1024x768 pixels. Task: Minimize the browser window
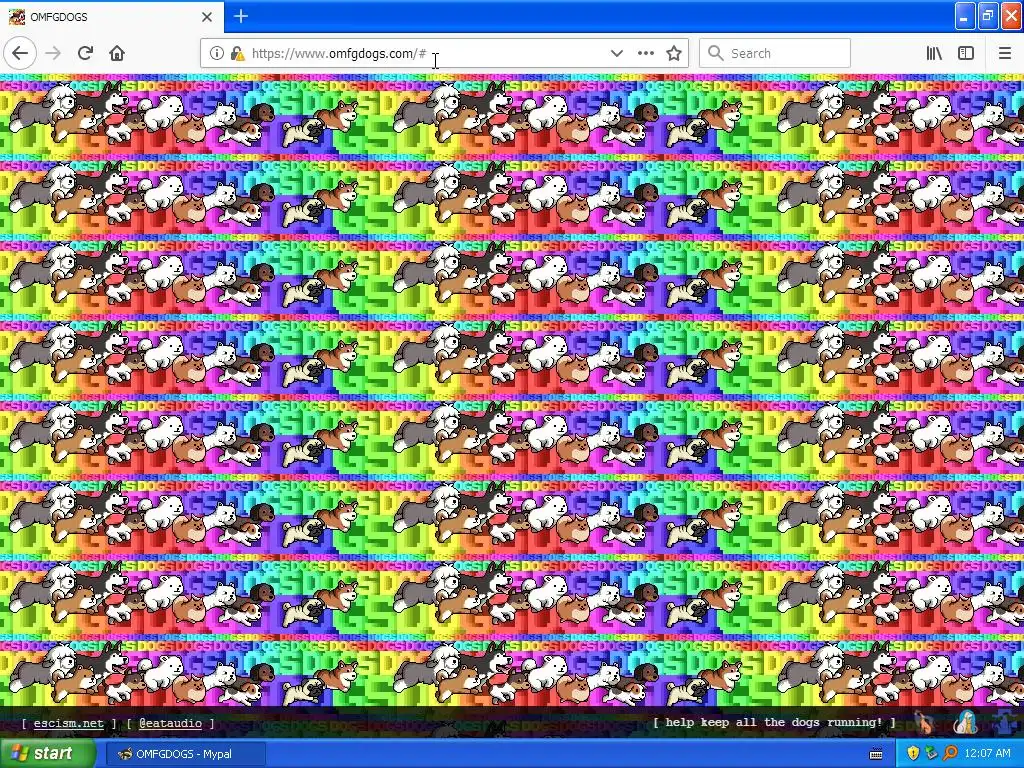pos(964,16)
